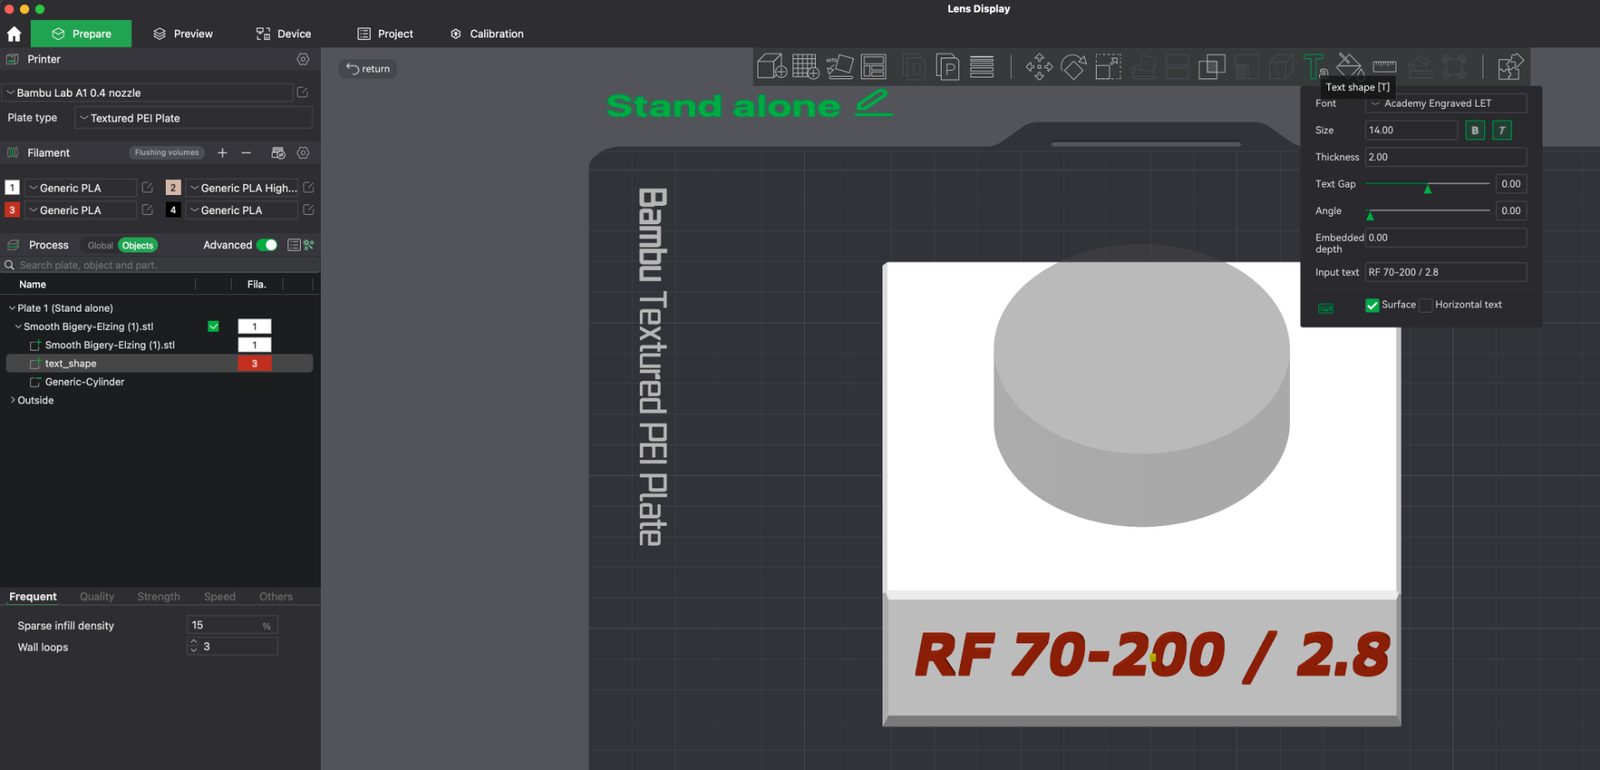Remove a filament with minus icon
1600x770 pixels.
[x=246, y=153]
